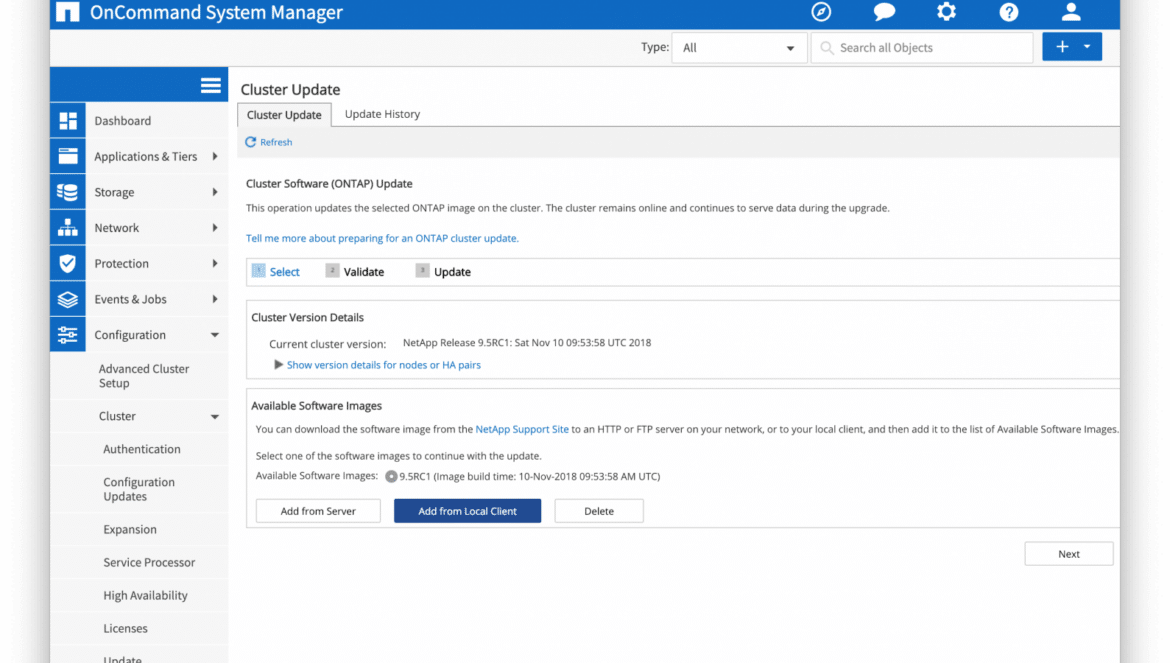
Task: Click step 1 Select number icon
Action: click(258, 271)
